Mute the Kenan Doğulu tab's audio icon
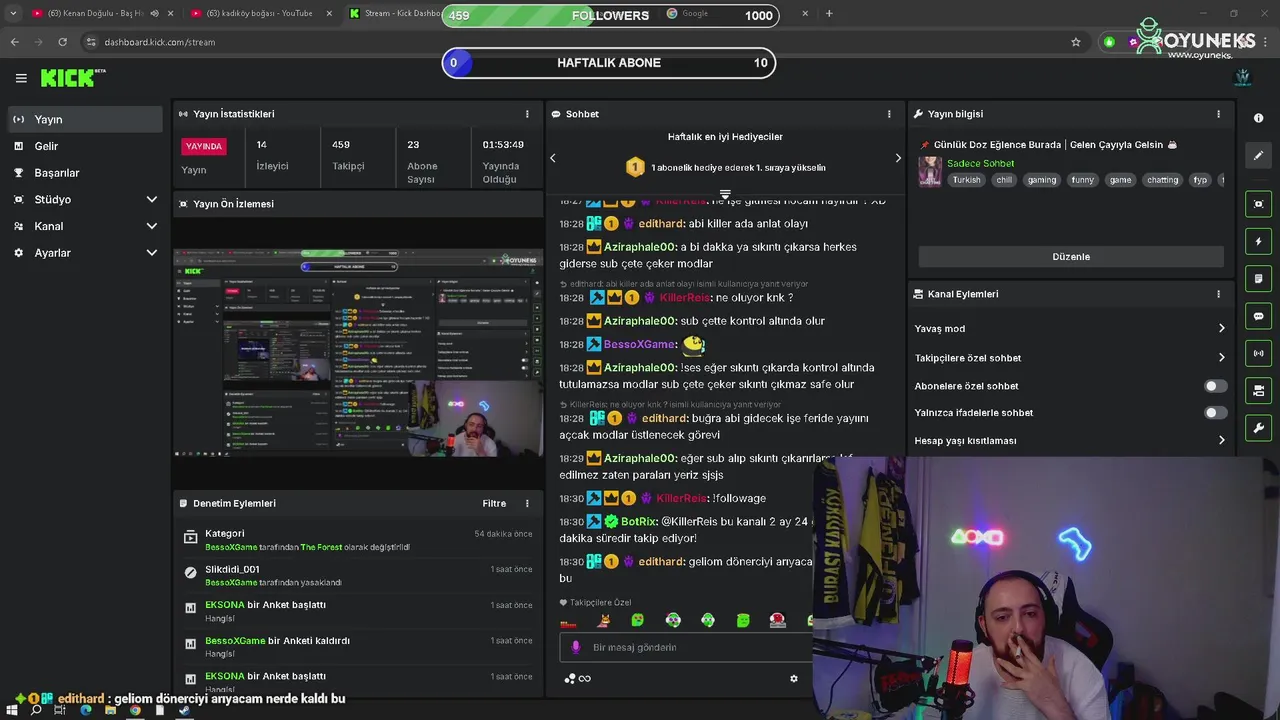1280x720 pixels. coord(154,13)
